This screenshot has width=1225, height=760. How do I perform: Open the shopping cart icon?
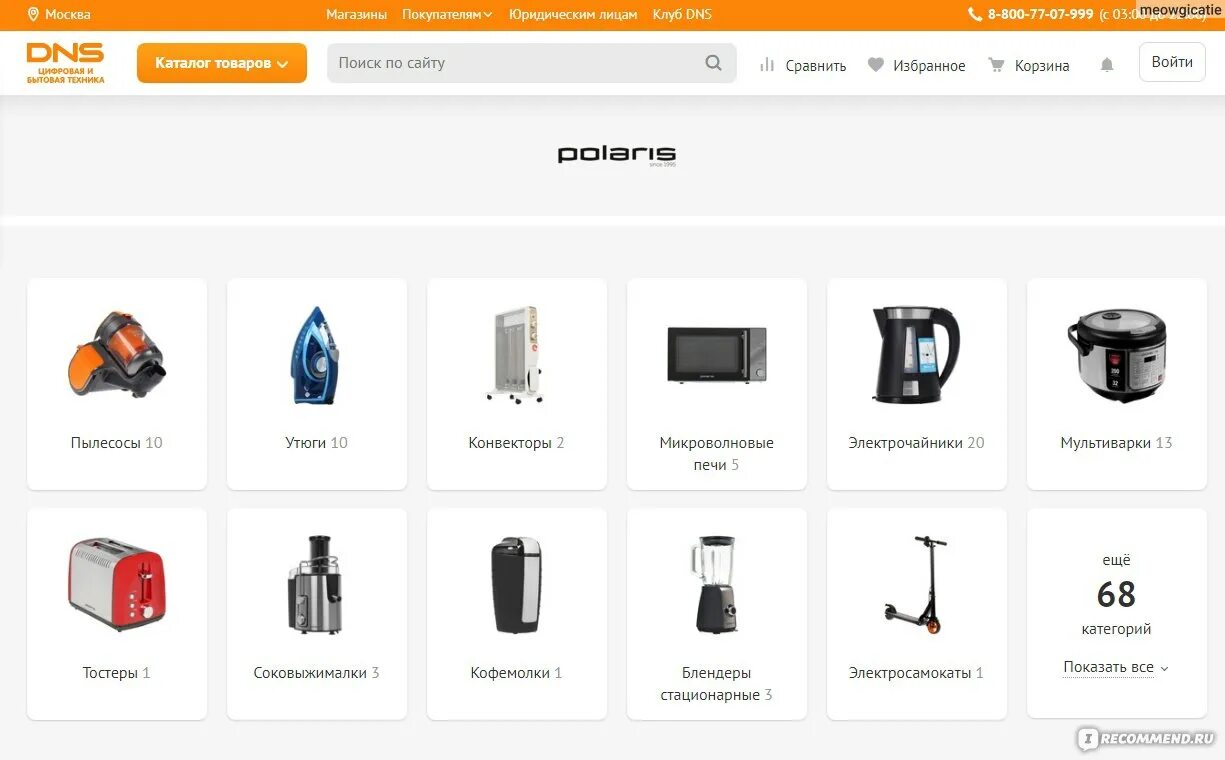coord(996,65)
